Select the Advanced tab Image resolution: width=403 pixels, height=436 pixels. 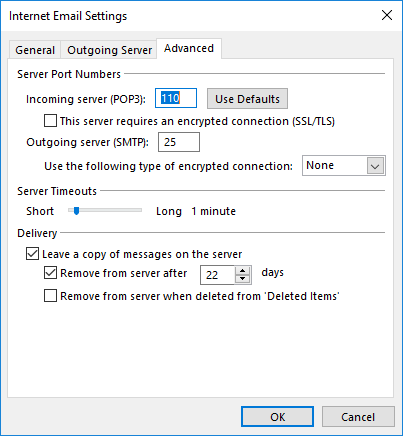pyautogui.click(x=189, y=49)
